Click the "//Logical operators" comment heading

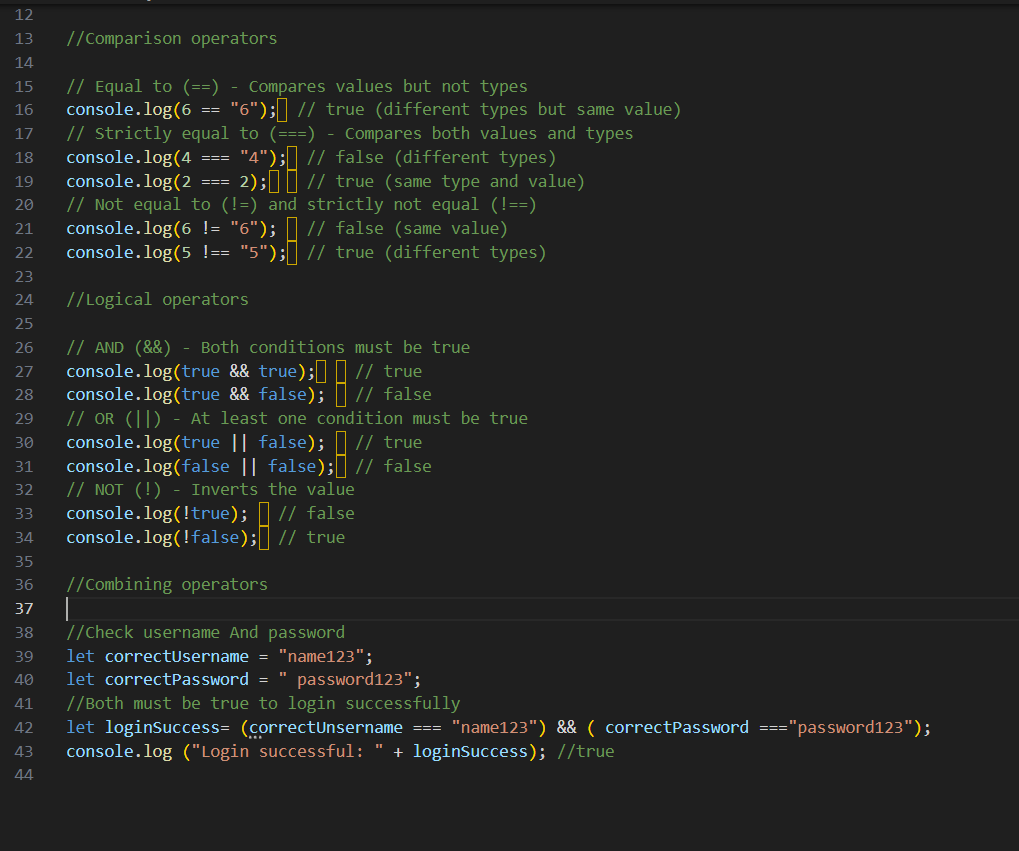[157, 299]
